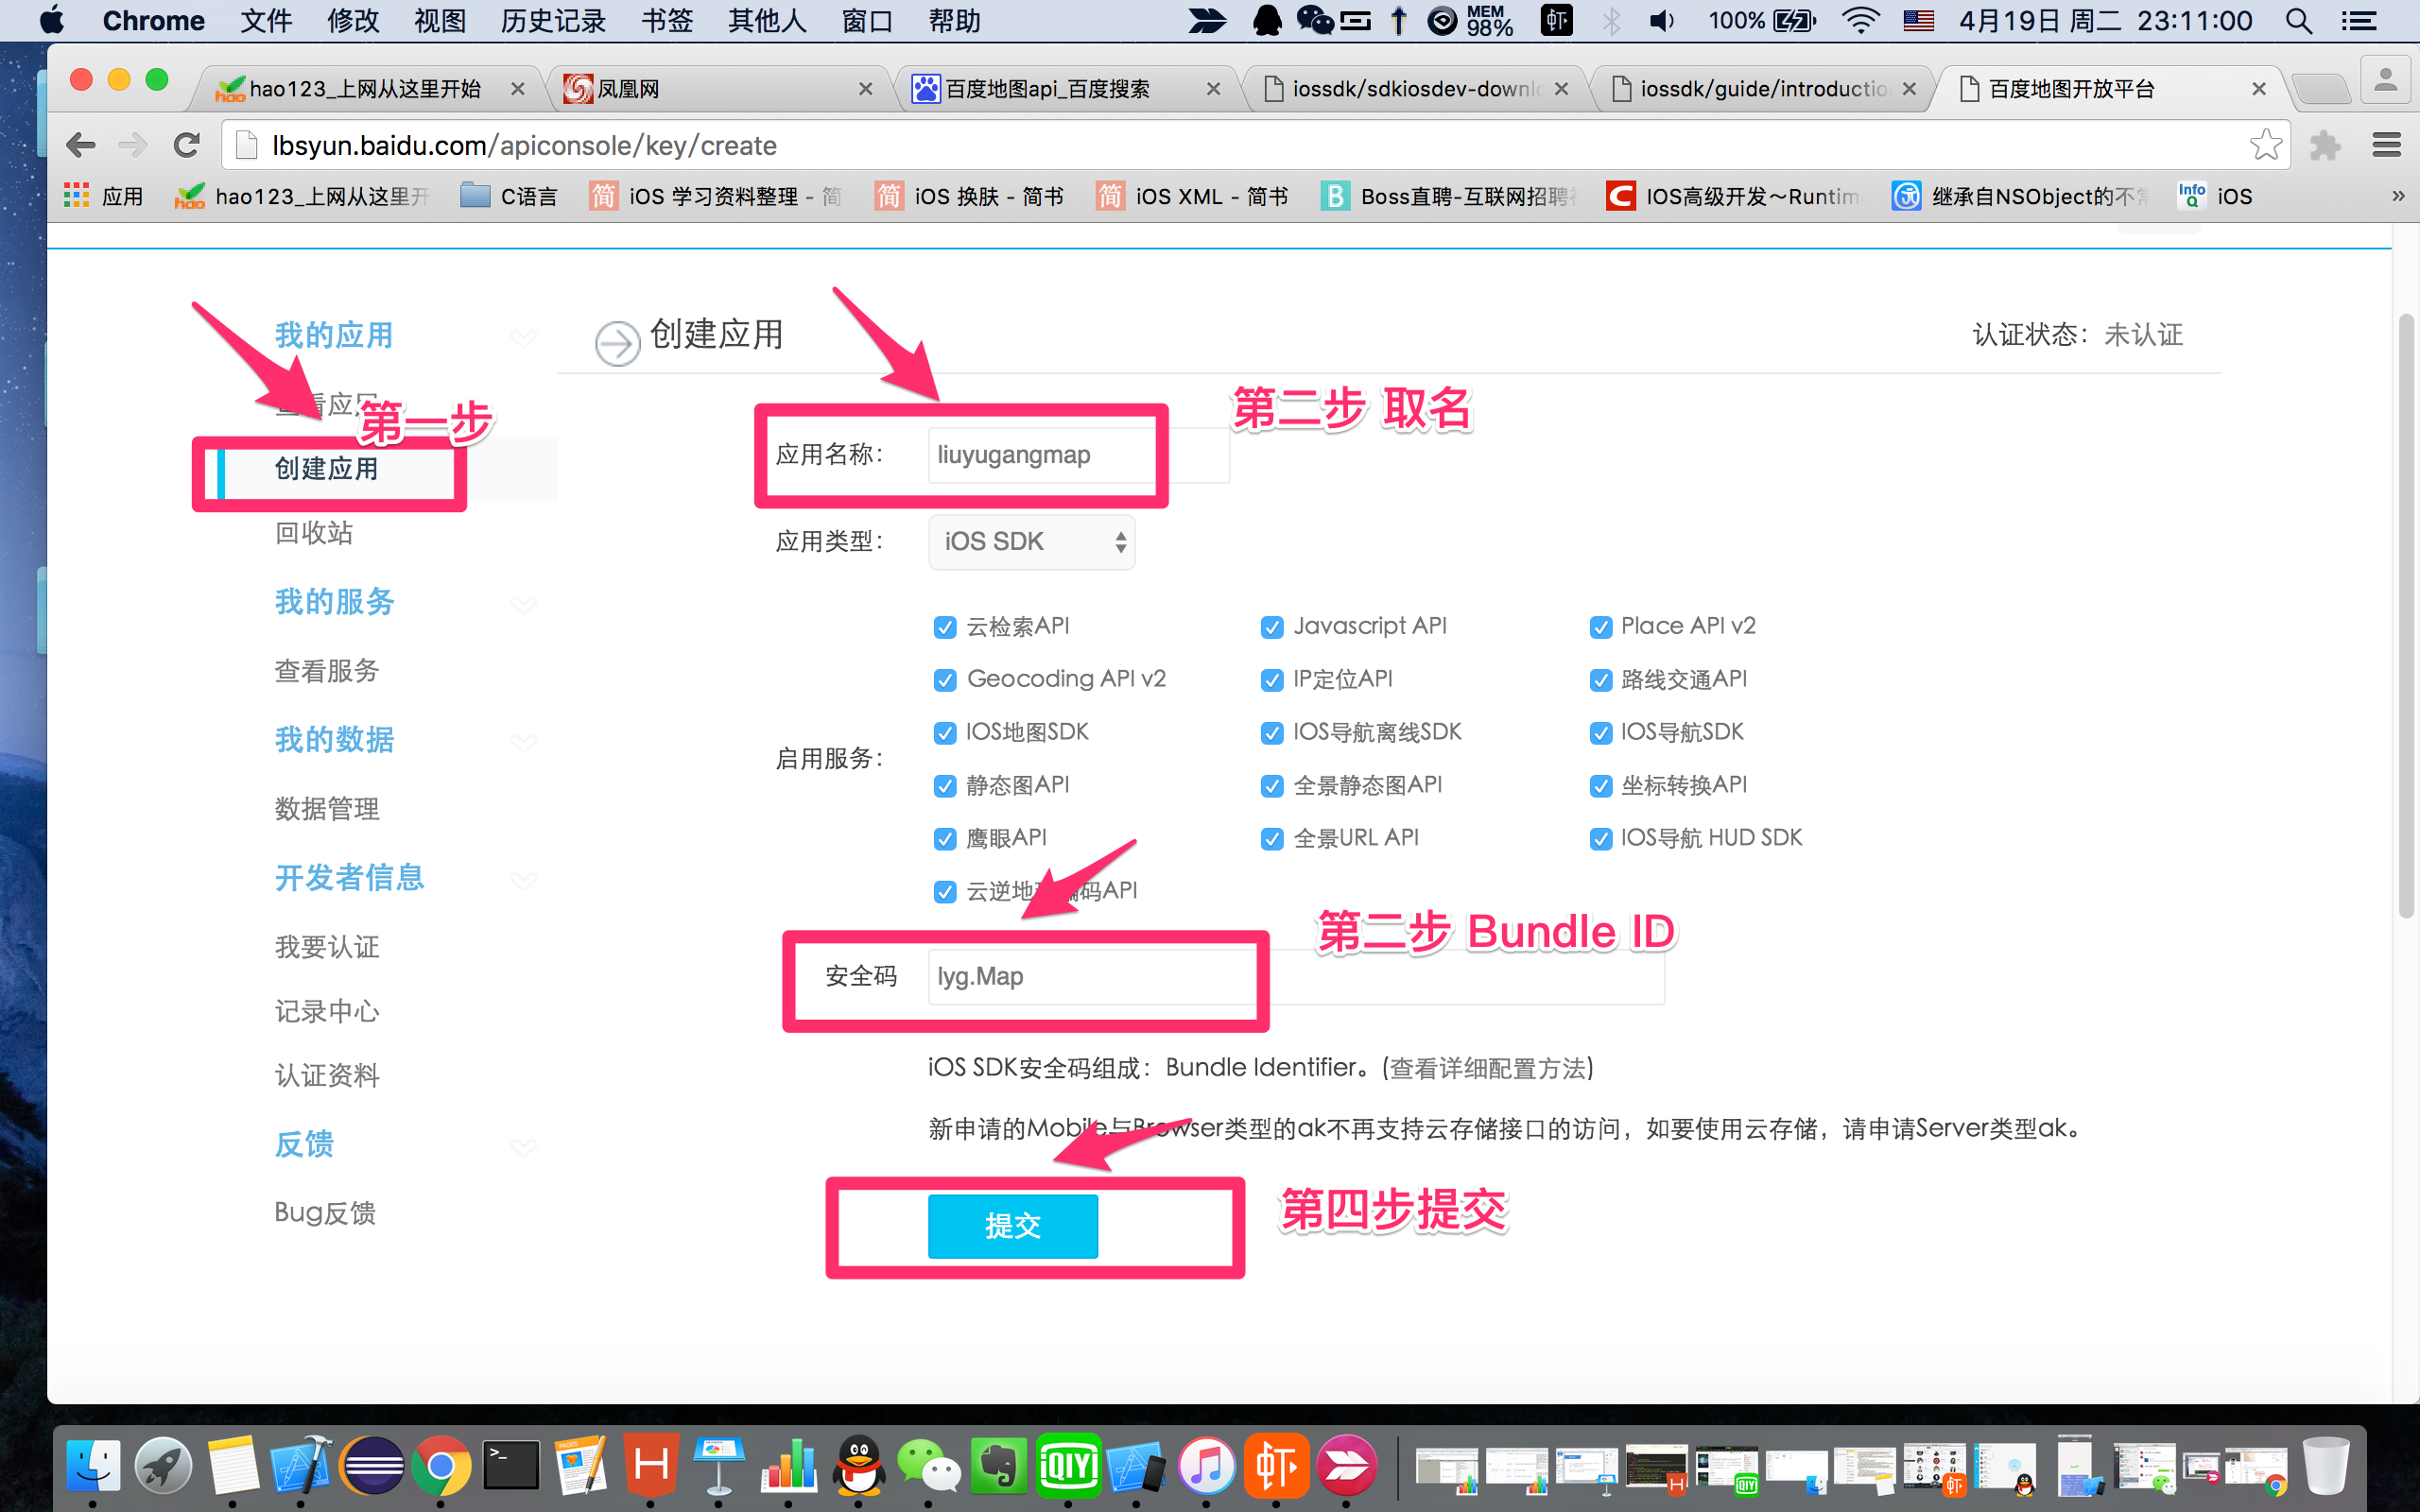Click the blue 提交 submit button
The width and height of the screenshot is (2420, 1512).
[1012, 1226]
